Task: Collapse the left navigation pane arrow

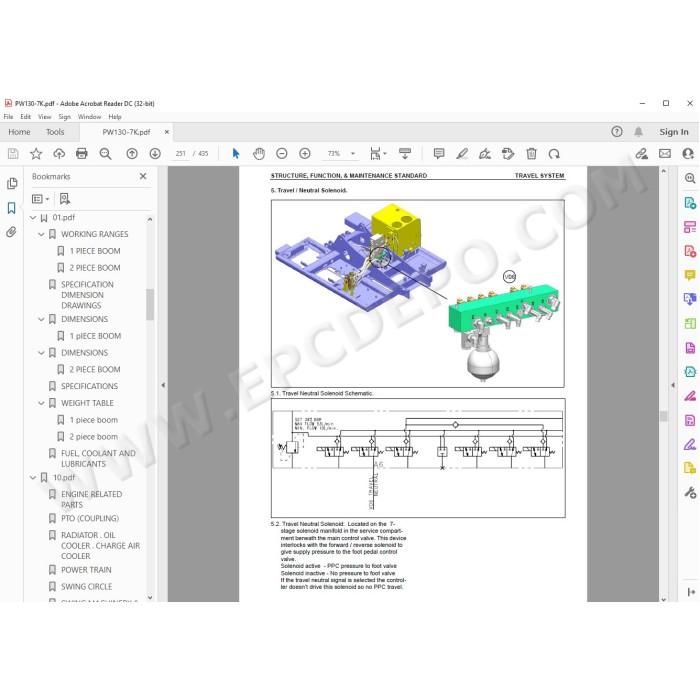Action: (163, 385)
